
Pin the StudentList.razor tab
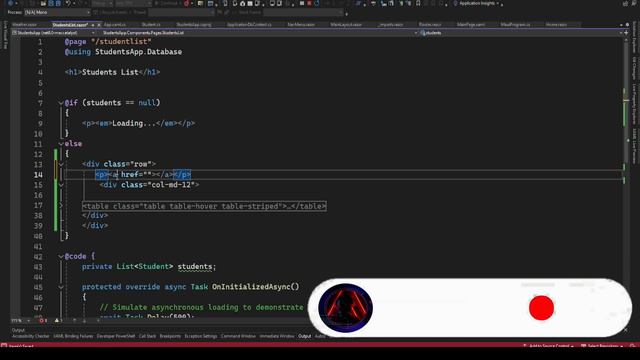pos(93,25)
